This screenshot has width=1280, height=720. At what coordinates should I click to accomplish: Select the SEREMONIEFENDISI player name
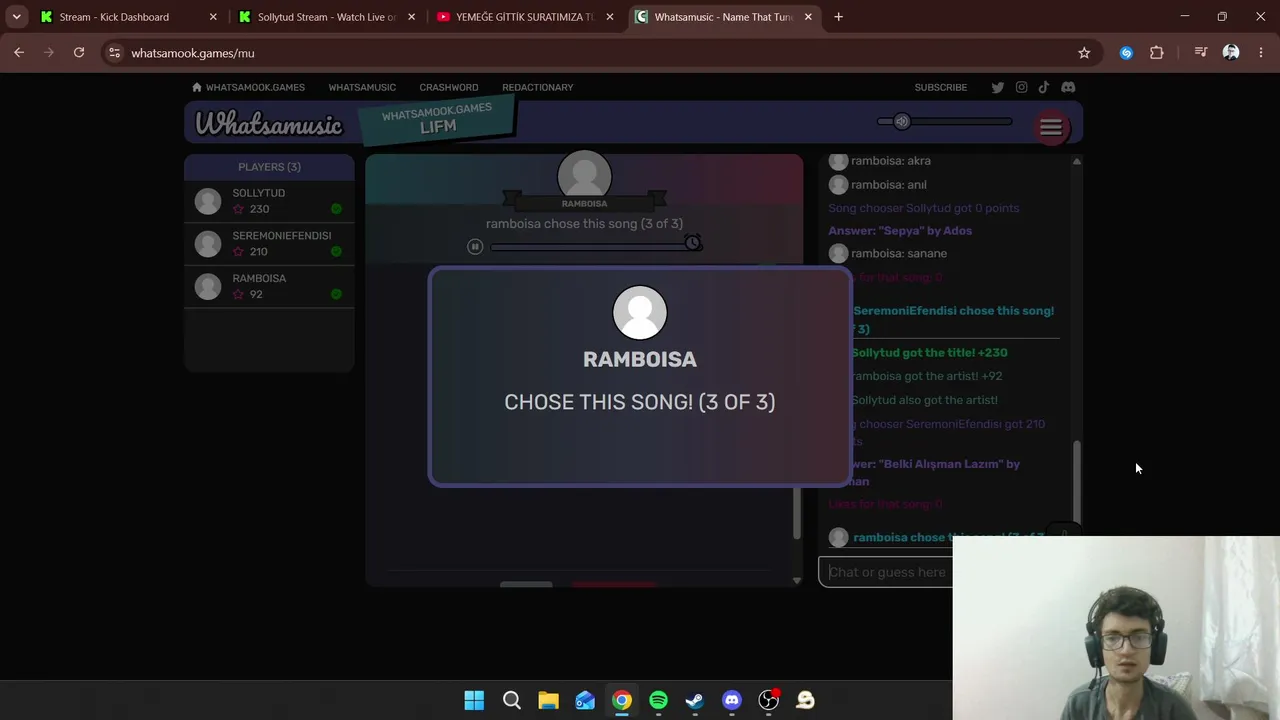282,236
